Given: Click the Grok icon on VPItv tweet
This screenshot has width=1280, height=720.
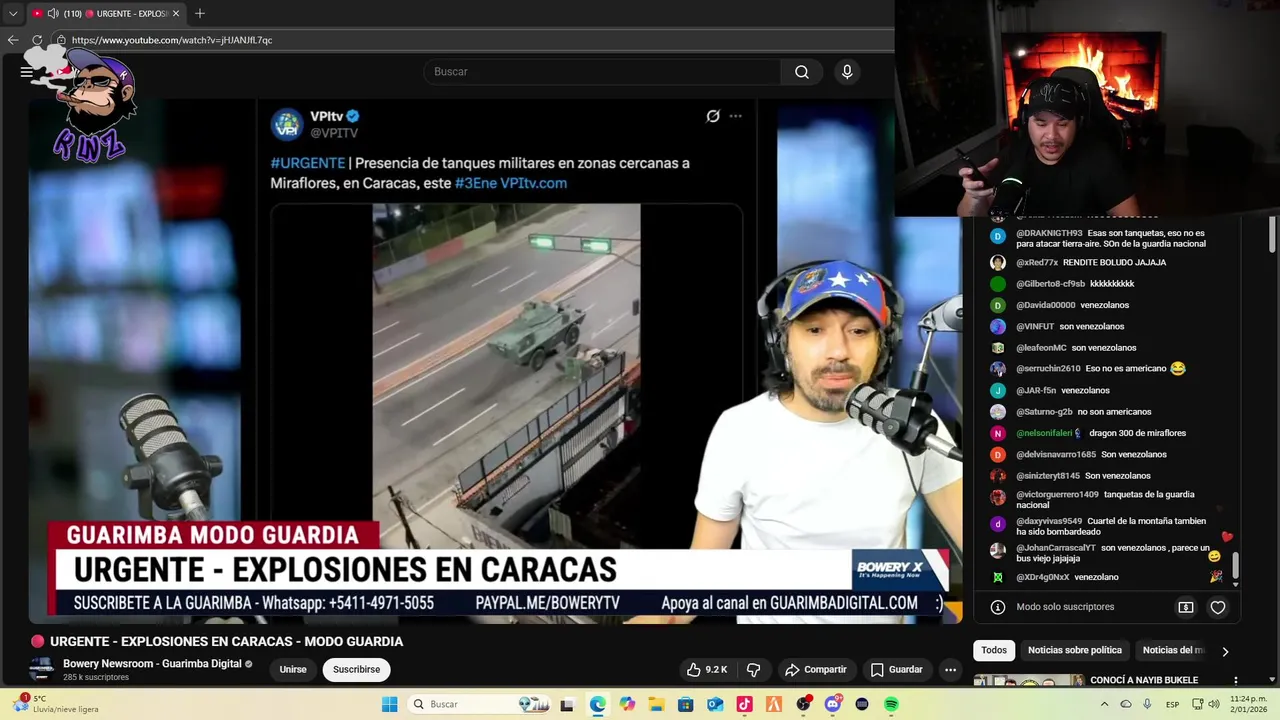Looking at the screenshot, I should (x=713, y=116).
